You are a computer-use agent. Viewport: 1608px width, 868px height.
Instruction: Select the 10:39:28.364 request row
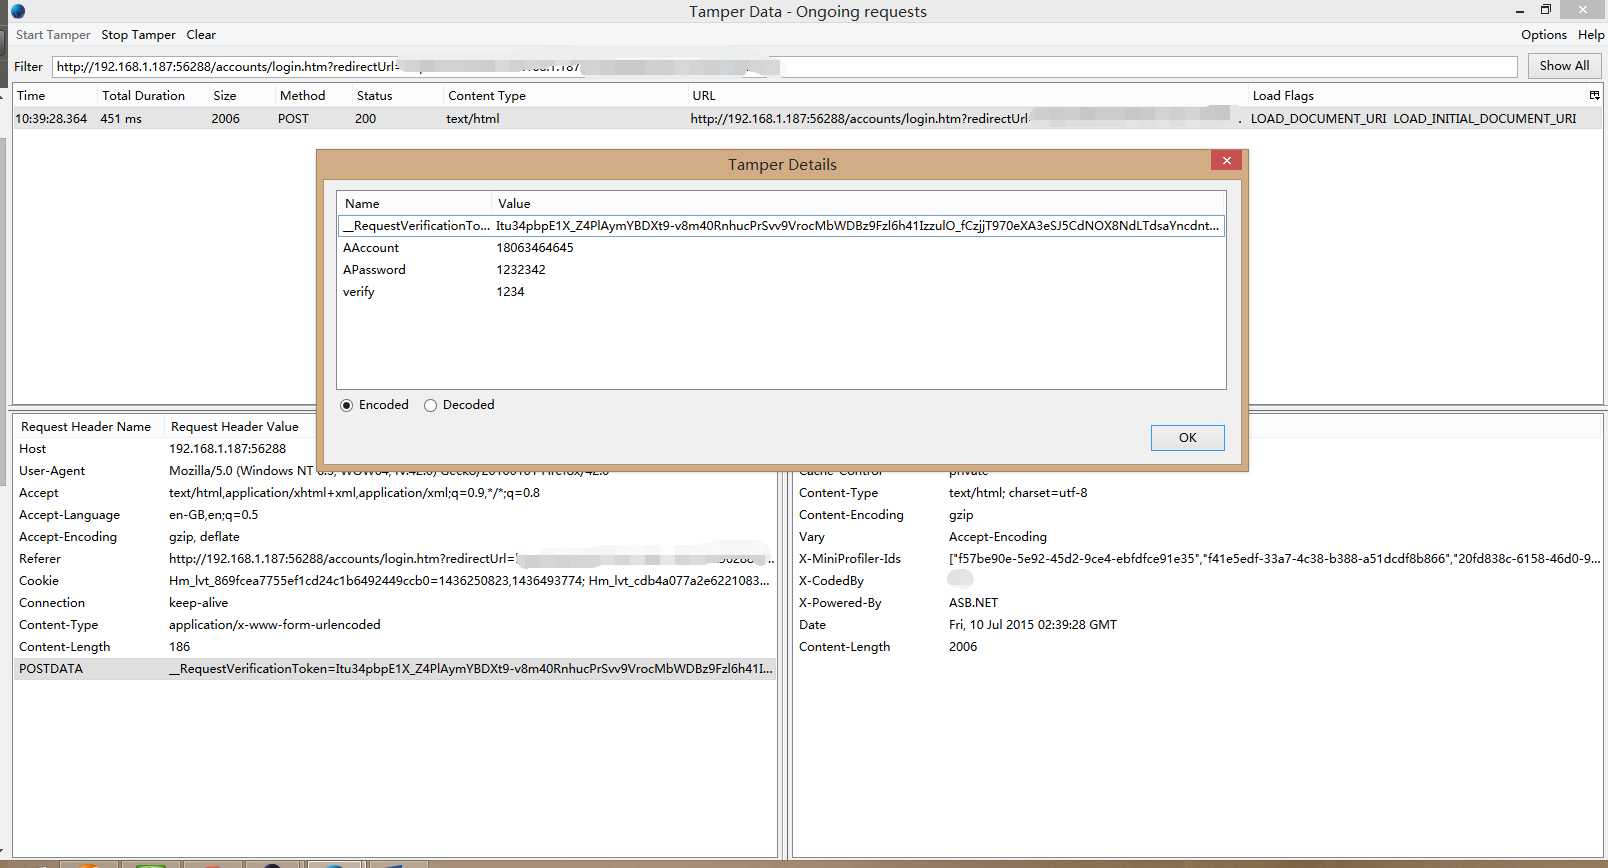click(807, 119)
